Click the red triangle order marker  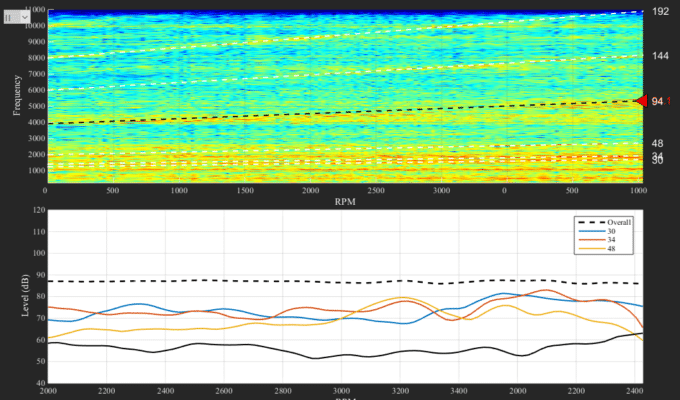642,101
